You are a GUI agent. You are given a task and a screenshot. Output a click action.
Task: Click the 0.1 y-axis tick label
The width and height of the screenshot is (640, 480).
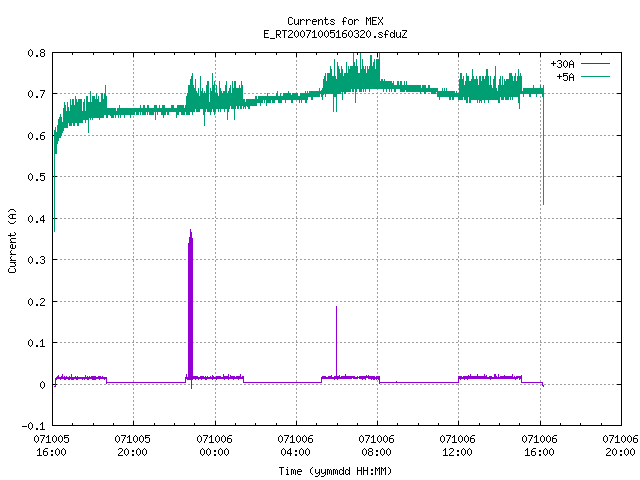click(x=36, y=343)
